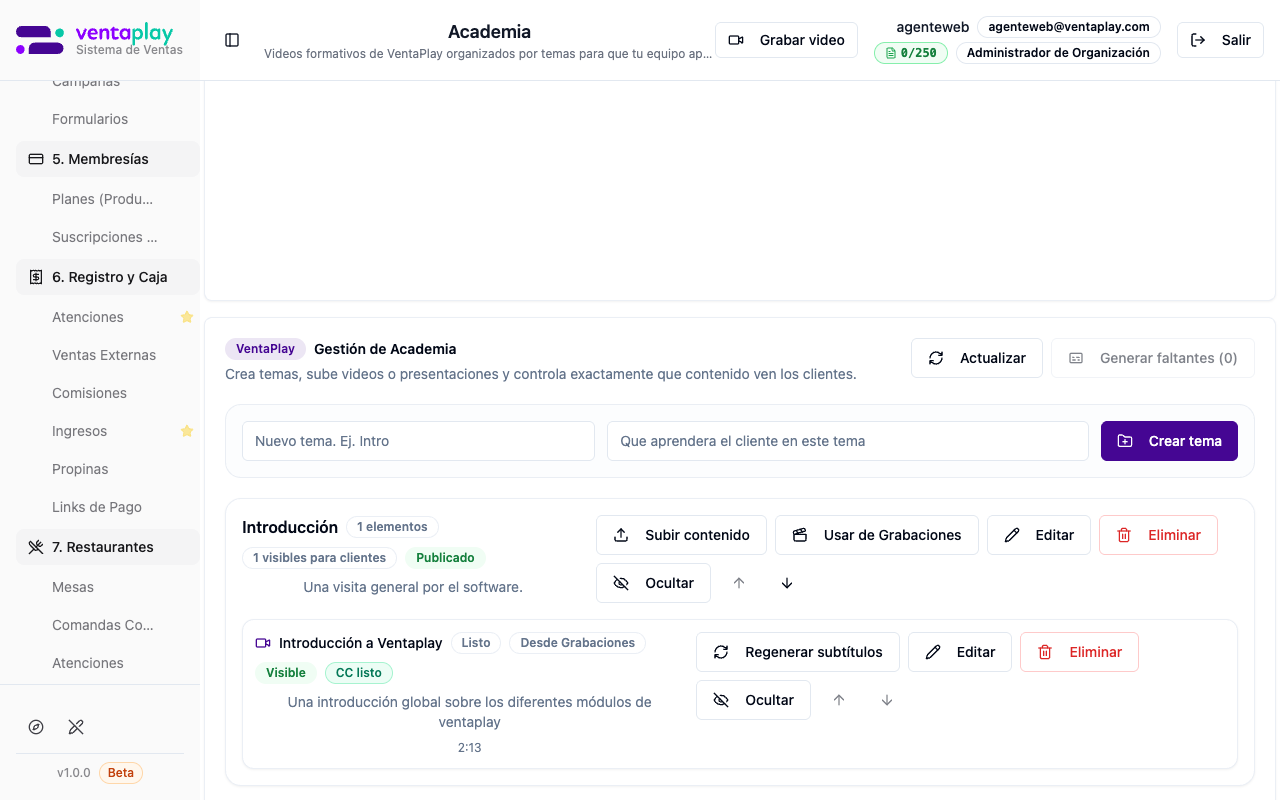1280x800 pixels.
Task: Select the Grabar video camera icon
Action: [x=737, y=39]
